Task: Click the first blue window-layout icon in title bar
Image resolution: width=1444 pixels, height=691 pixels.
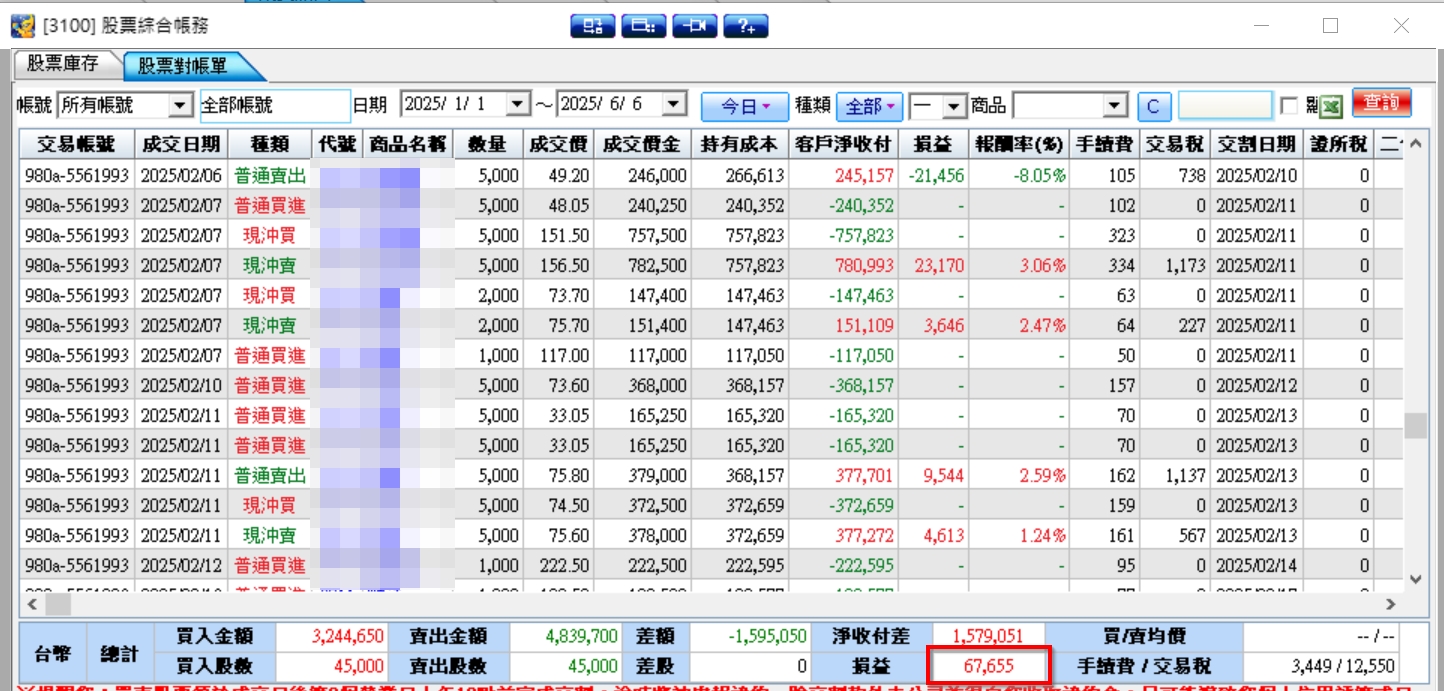Action: pos(593,26)
